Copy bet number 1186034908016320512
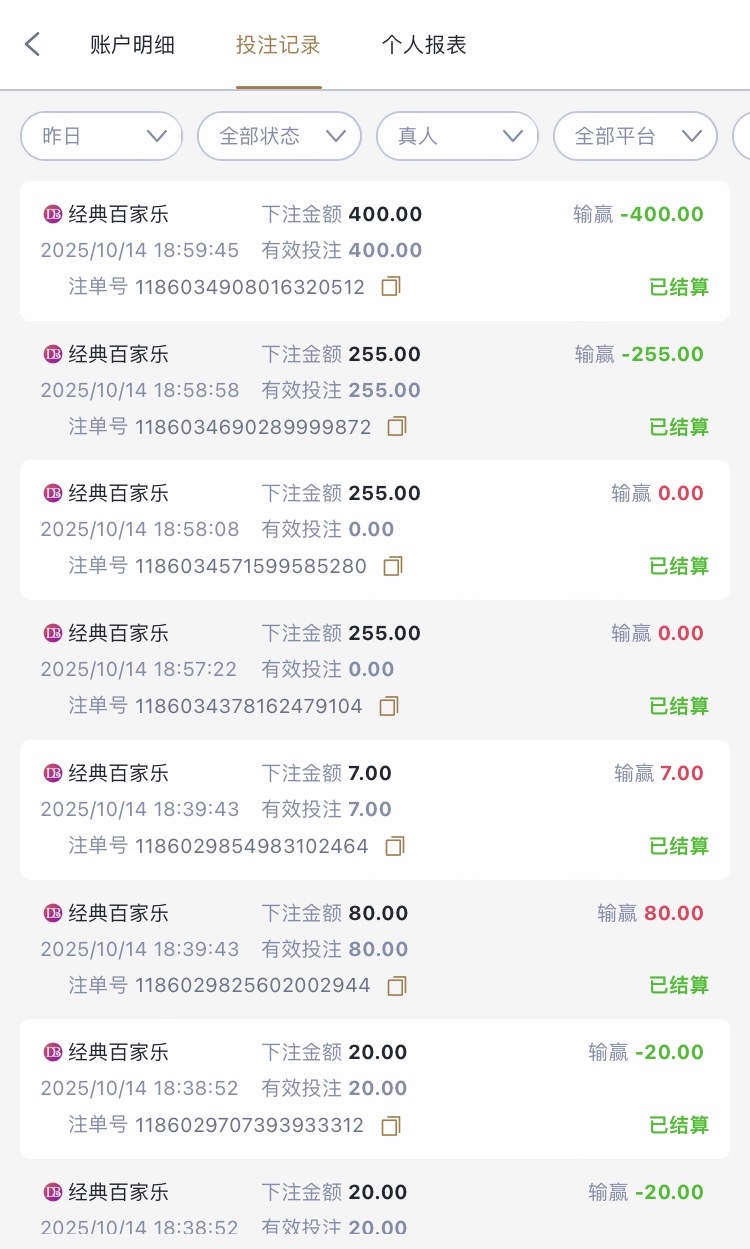 pyautogui.click(x=391, y=287)
